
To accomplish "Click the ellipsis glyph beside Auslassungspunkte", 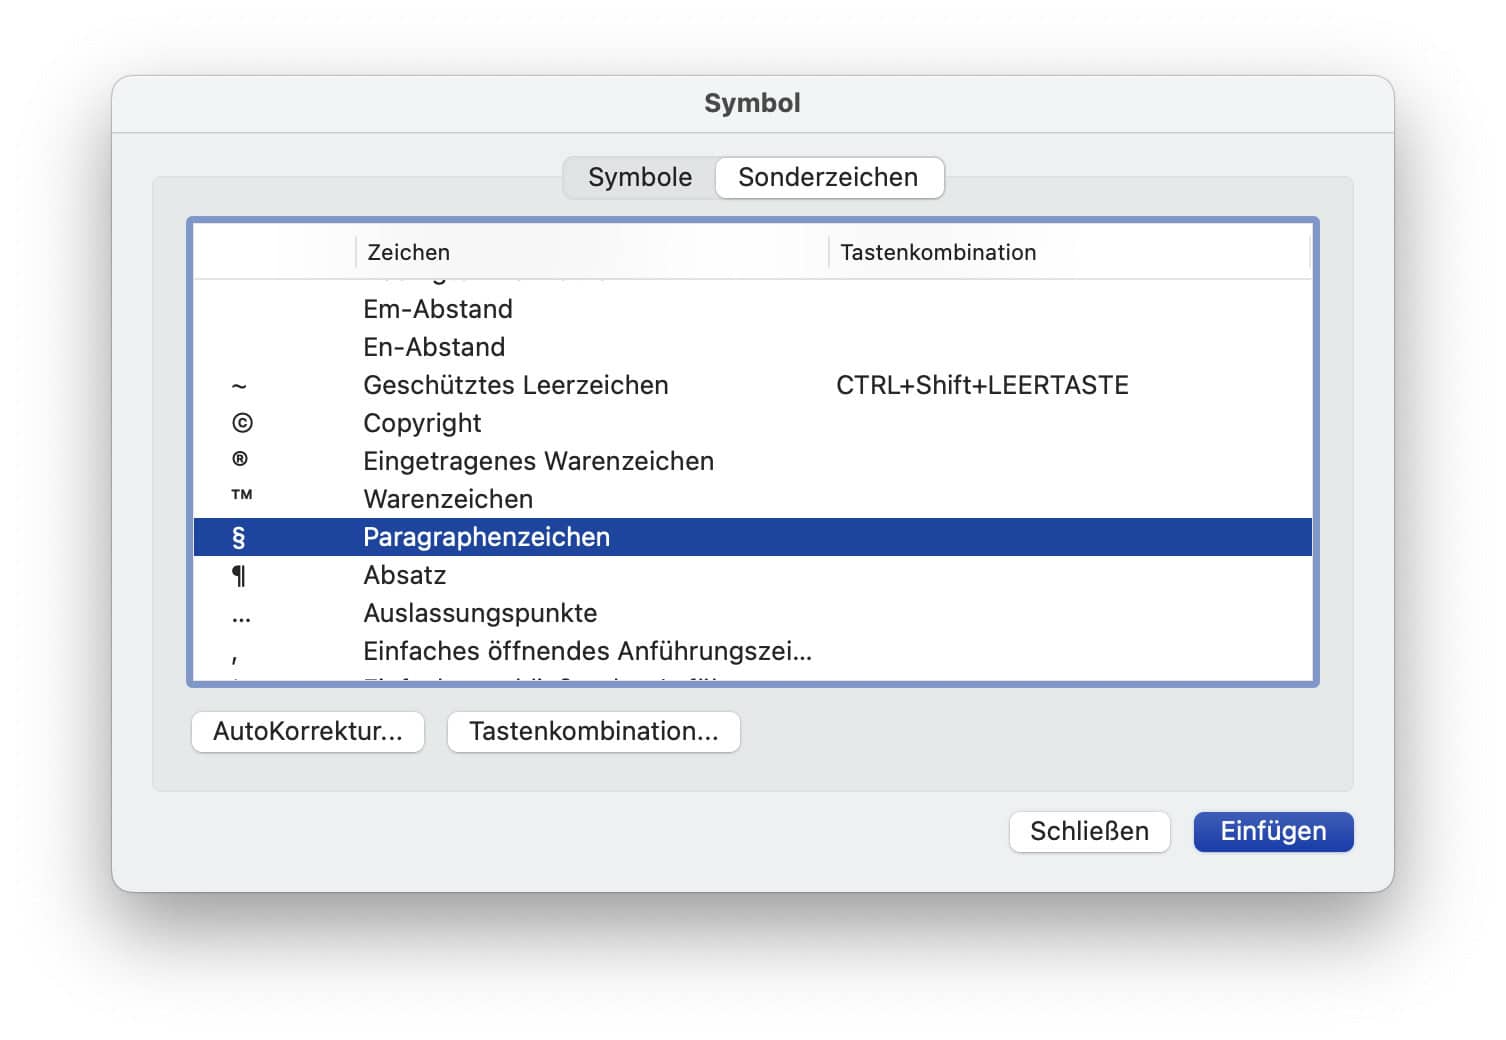I will coord(241,614).
